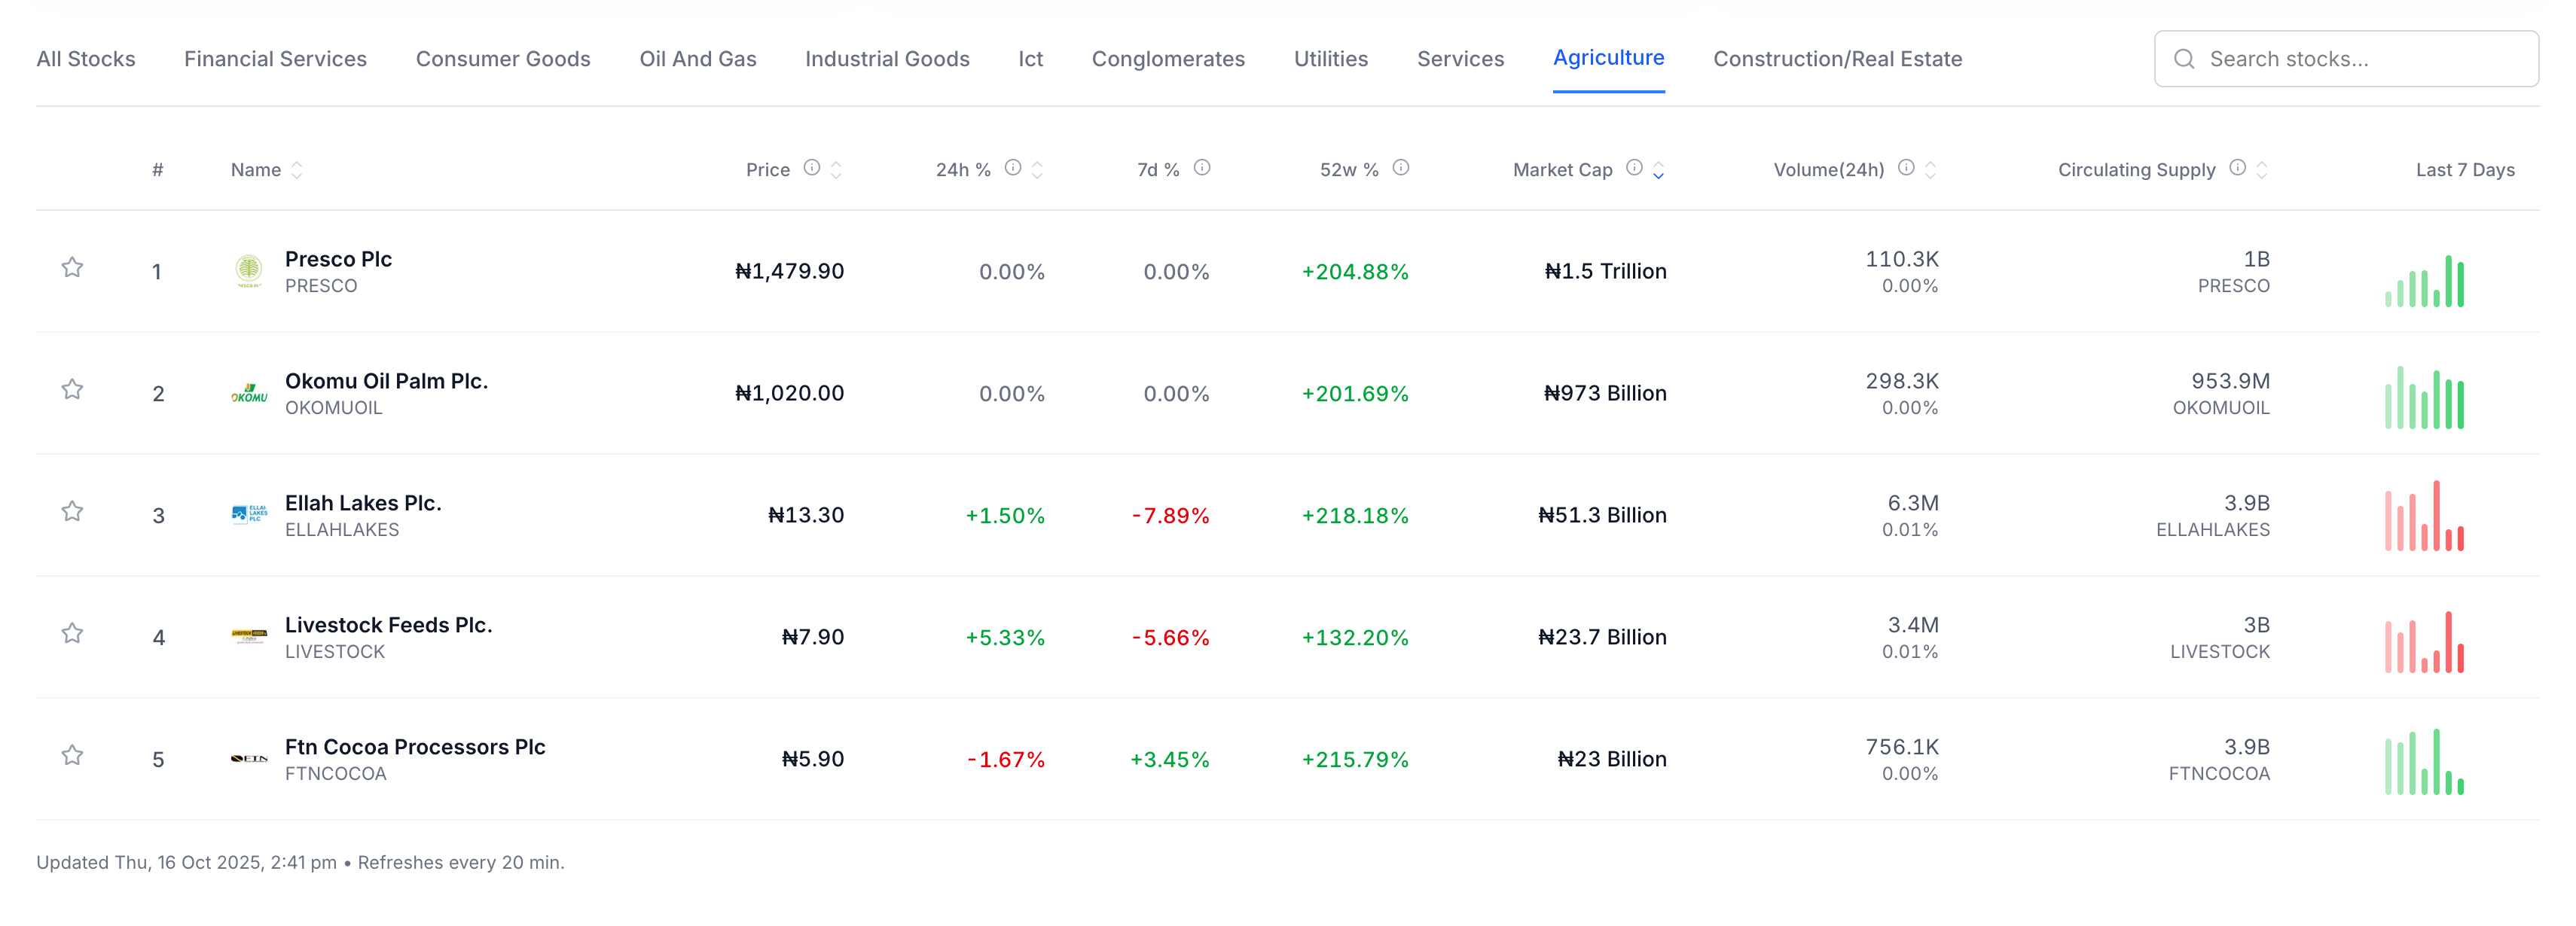Click the Volume(24h) info icon
Screen dimensions: 2576x926
[1906, 168]
